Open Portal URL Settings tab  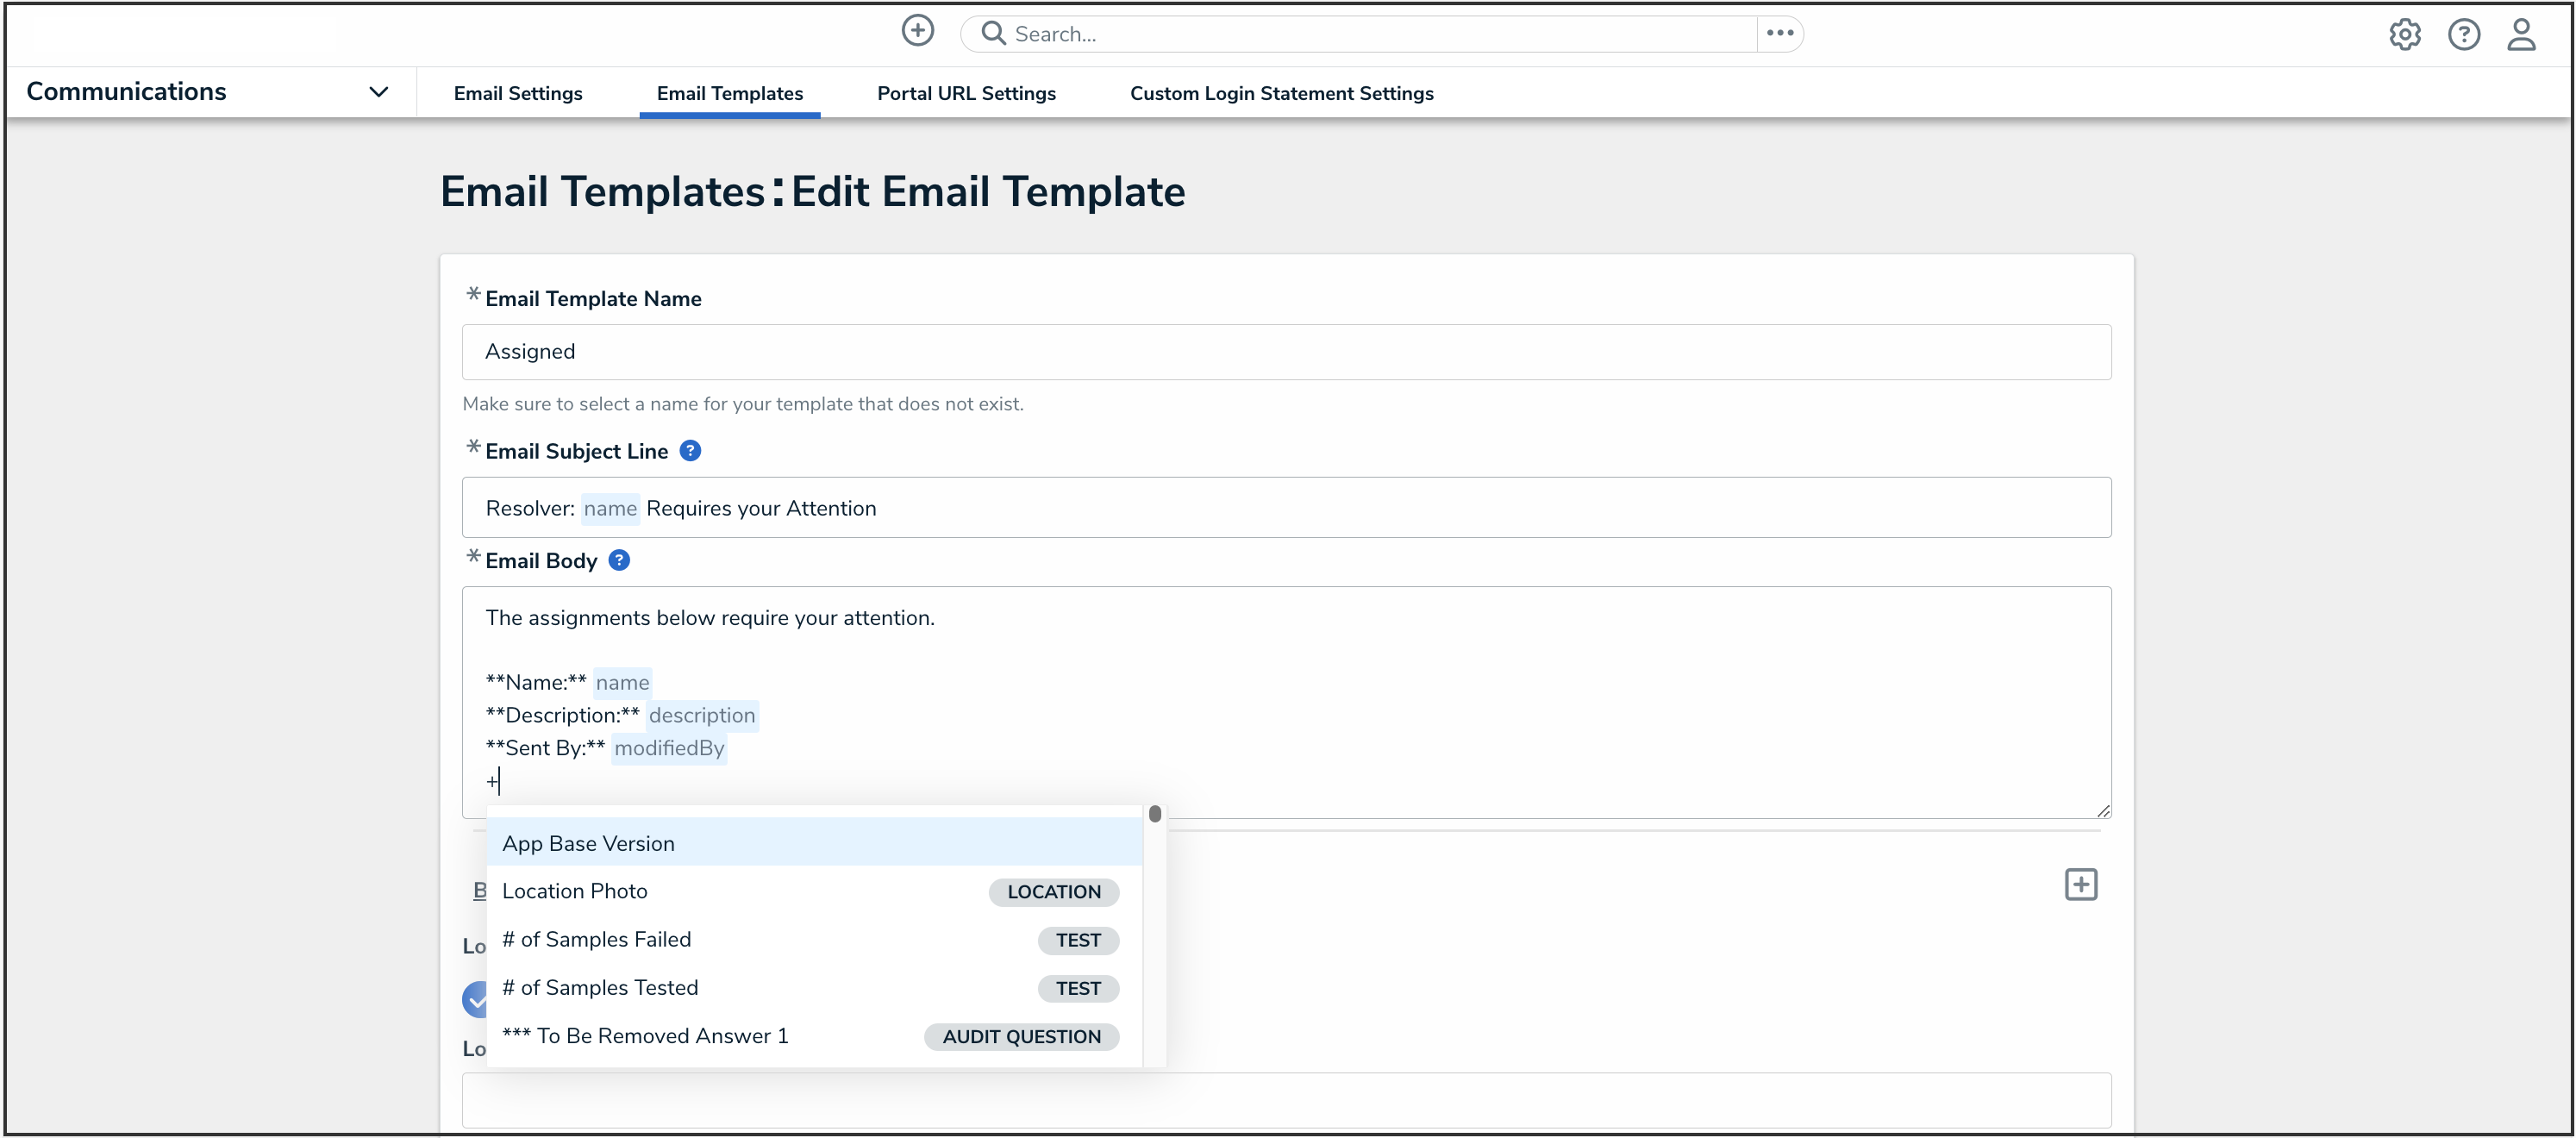(x=965, y=93)
